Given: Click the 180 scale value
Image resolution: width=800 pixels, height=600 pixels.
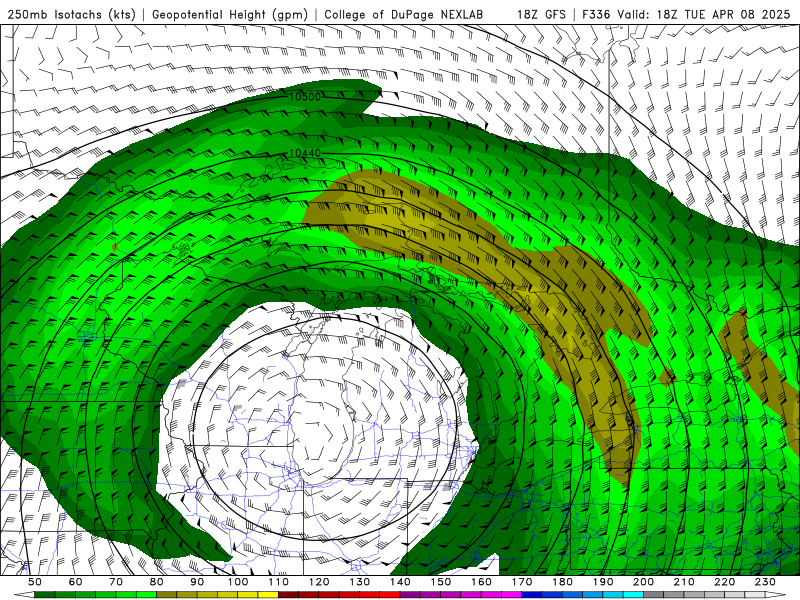Looking at the screenshot, I should coord(562,582).
